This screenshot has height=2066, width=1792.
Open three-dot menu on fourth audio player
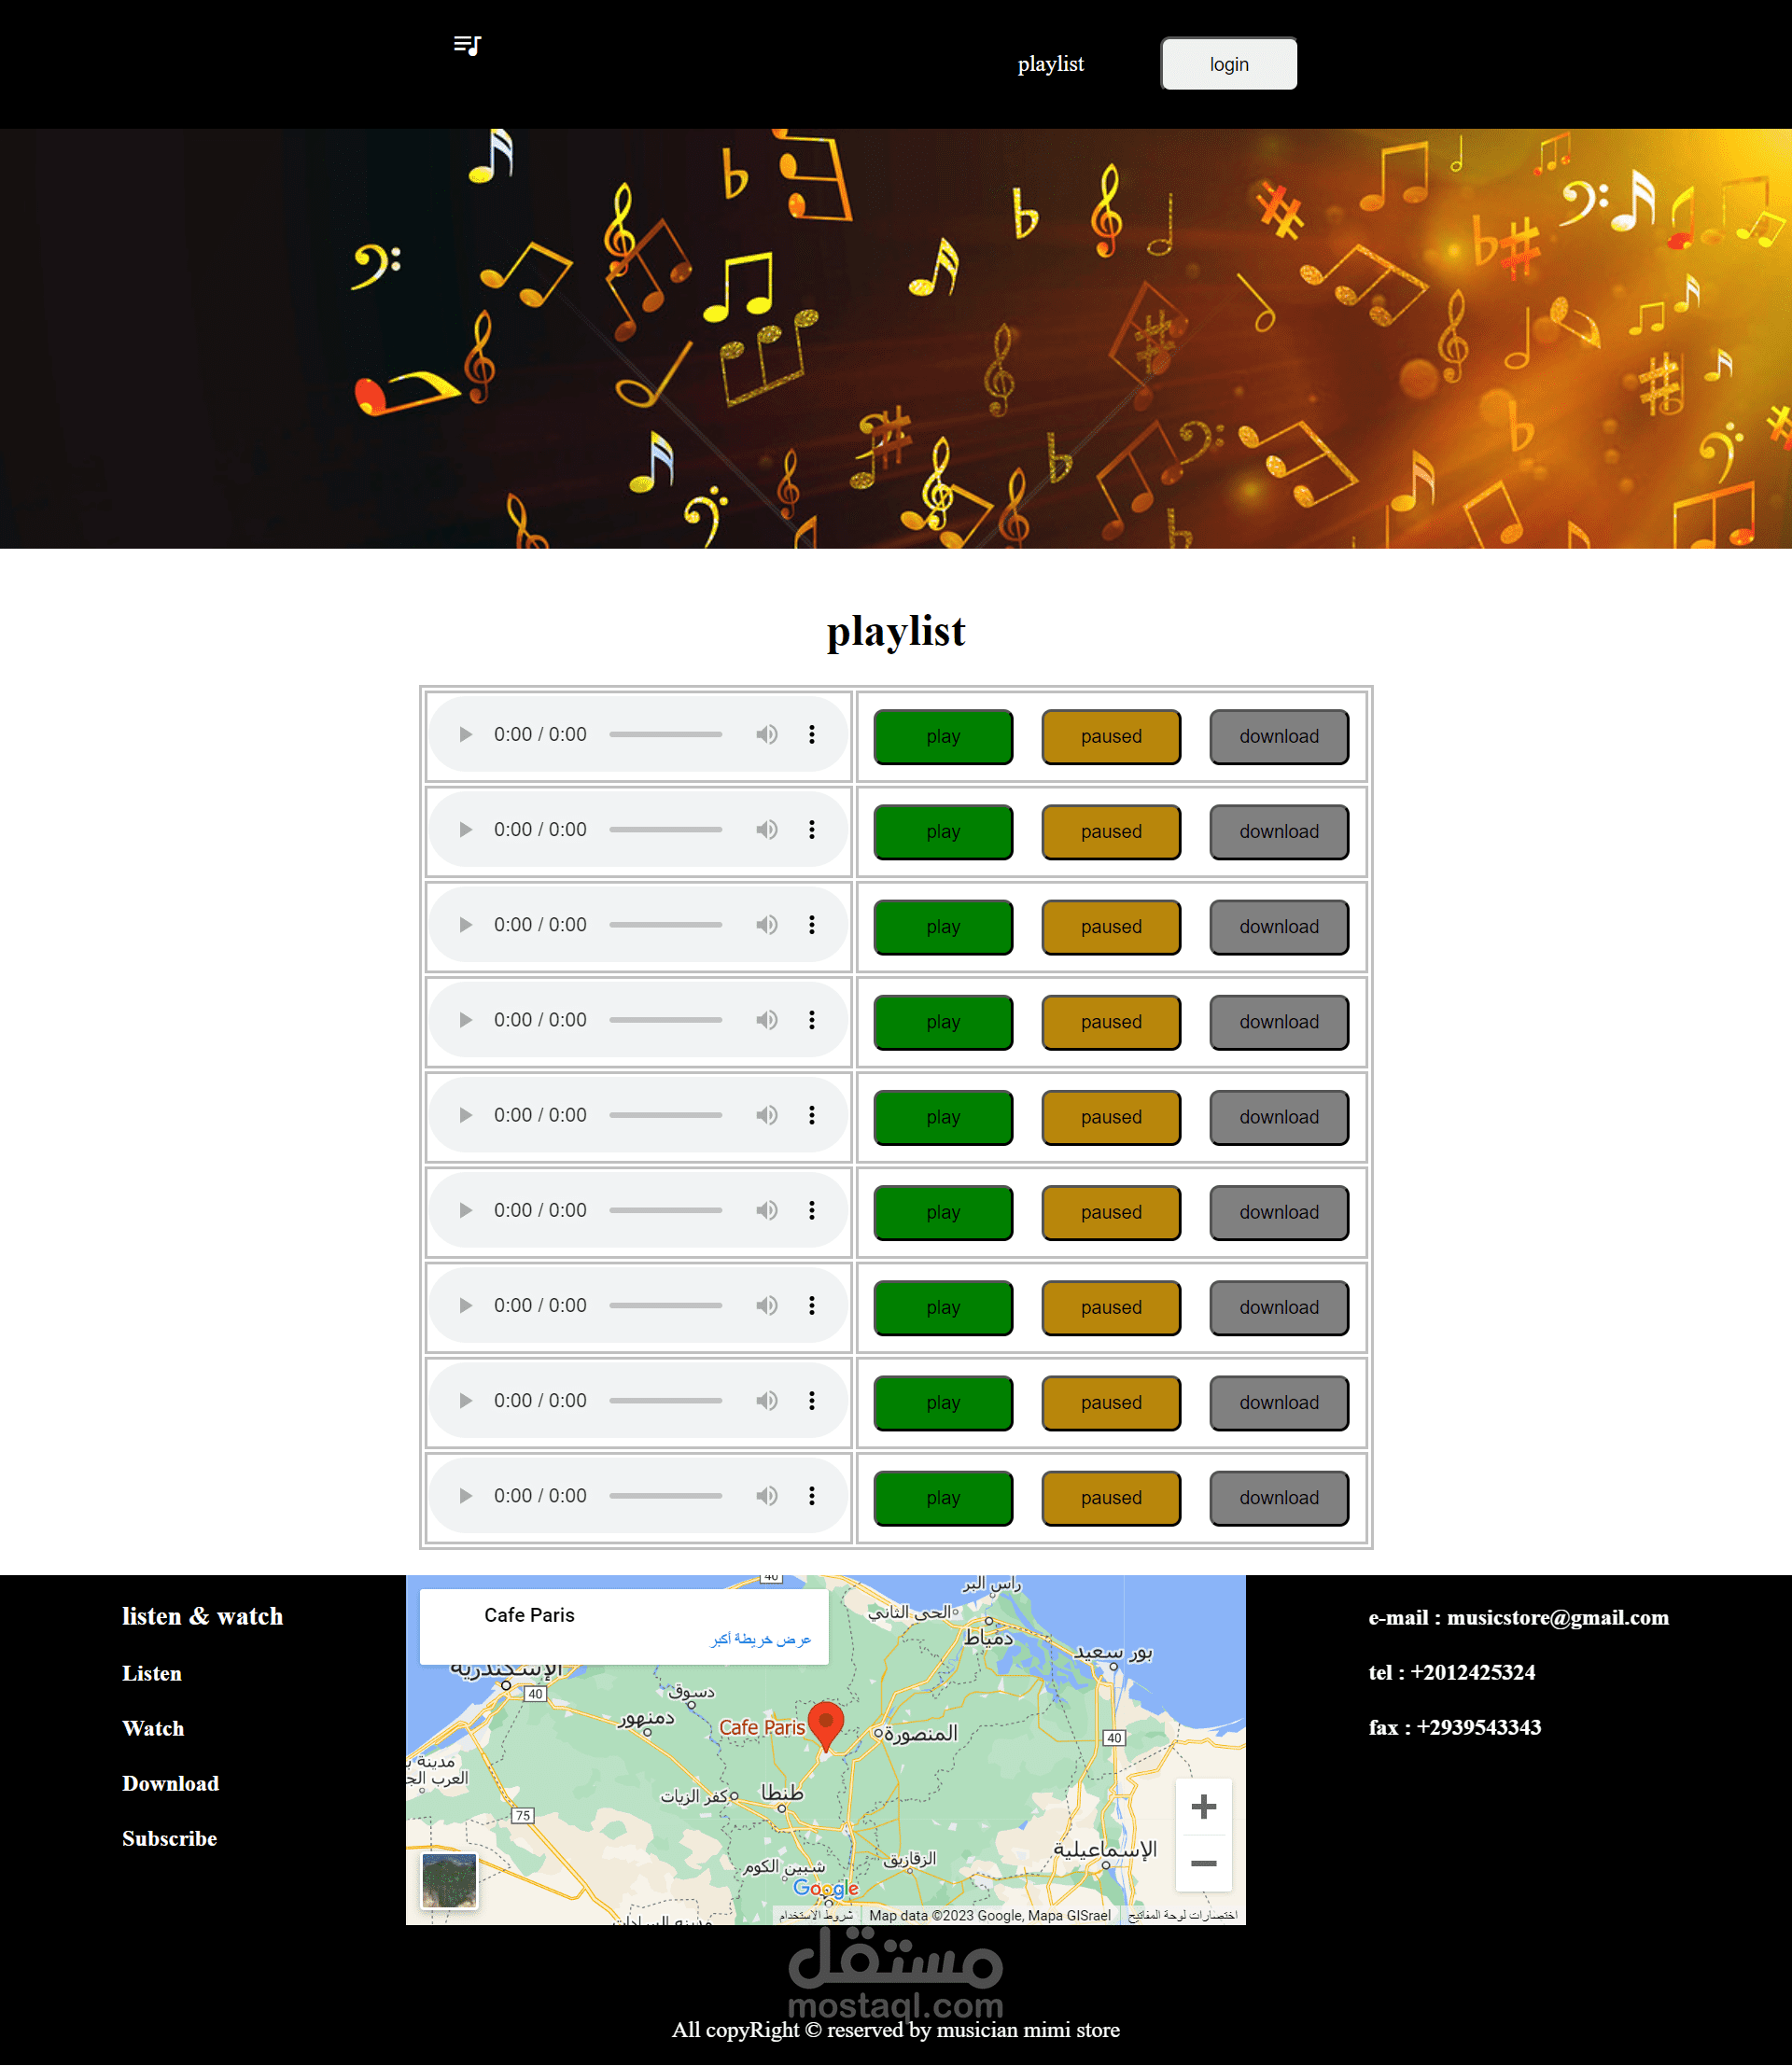click(x=812, y=1020)
